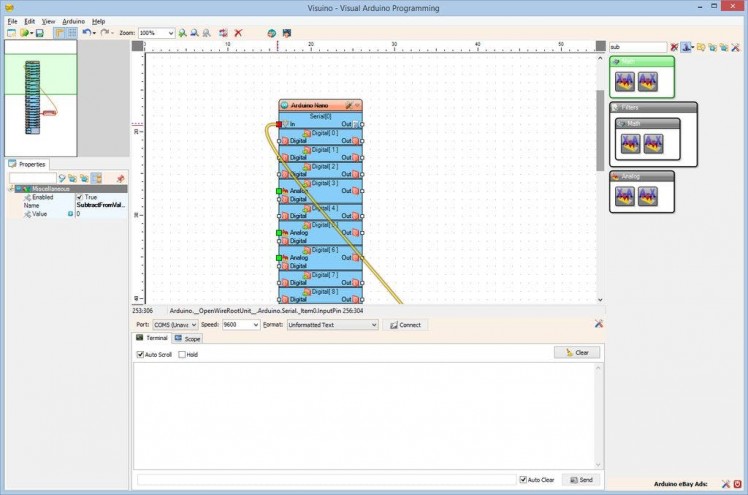The width and height of the screenshot is (748, 495).
Task: Switch to the Scope tab
Action: pyautogui.click(x=189, y=338)
